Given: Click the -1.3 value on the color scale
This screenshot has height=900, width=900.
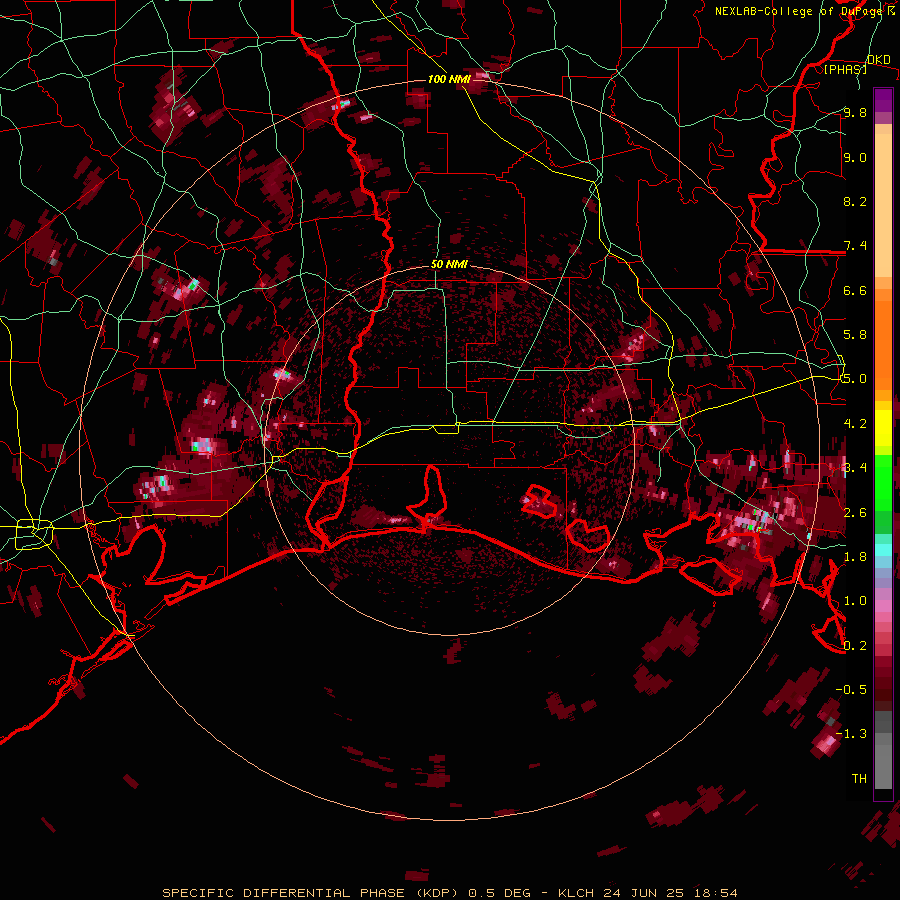Looking at the screenshot, I should (851, 734).
